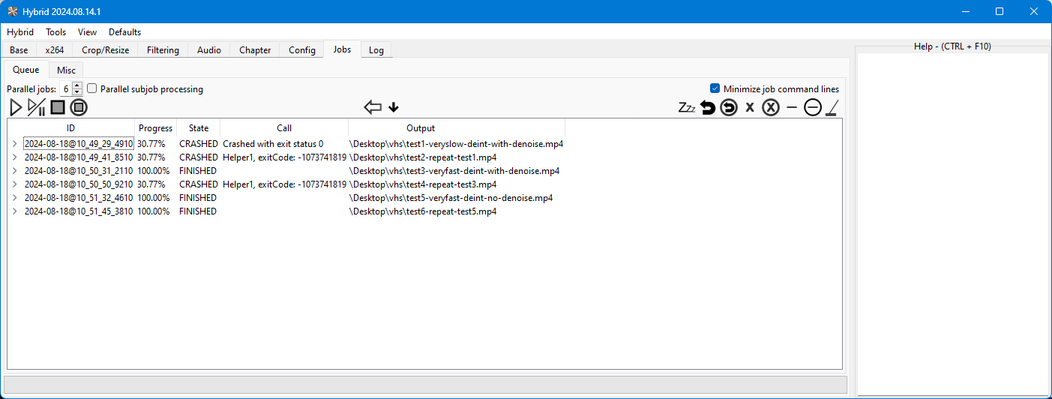Click the Hybrid app icon in title bar

point(12,11)
